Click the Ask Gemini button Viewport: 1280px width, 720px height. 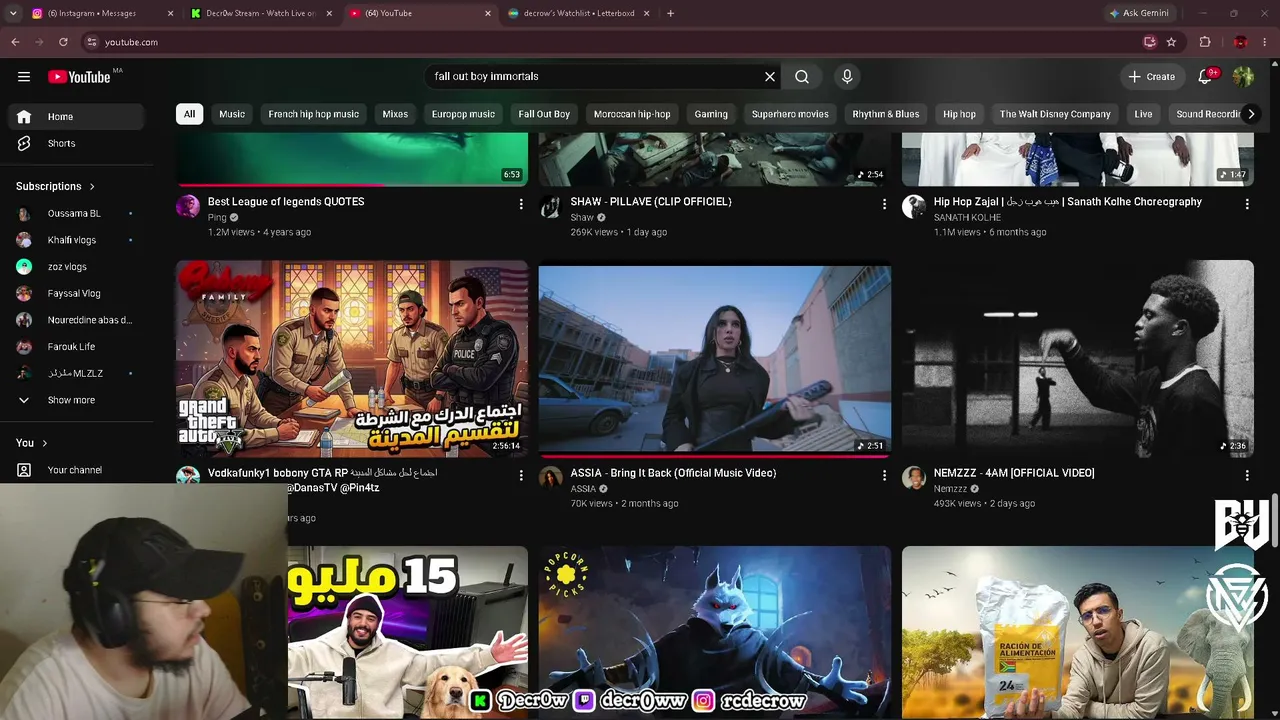coord(1139,13)
